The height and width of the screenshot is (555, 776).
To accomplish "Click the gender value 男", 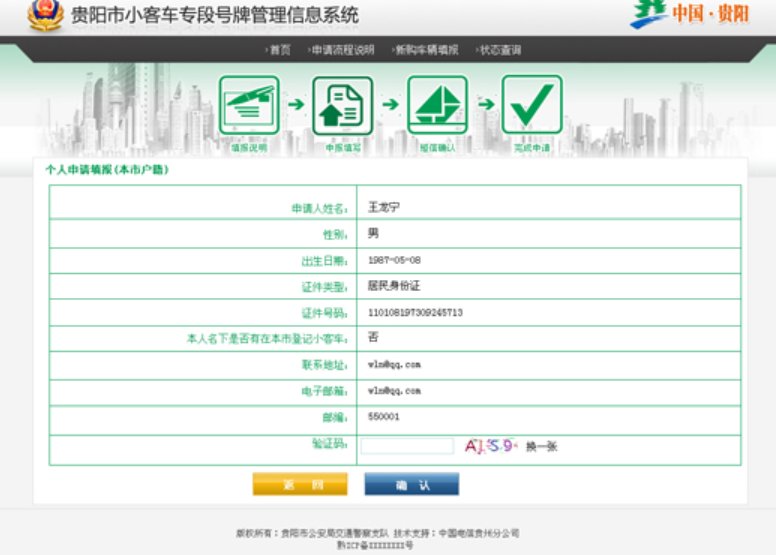I will click(373, 233).
